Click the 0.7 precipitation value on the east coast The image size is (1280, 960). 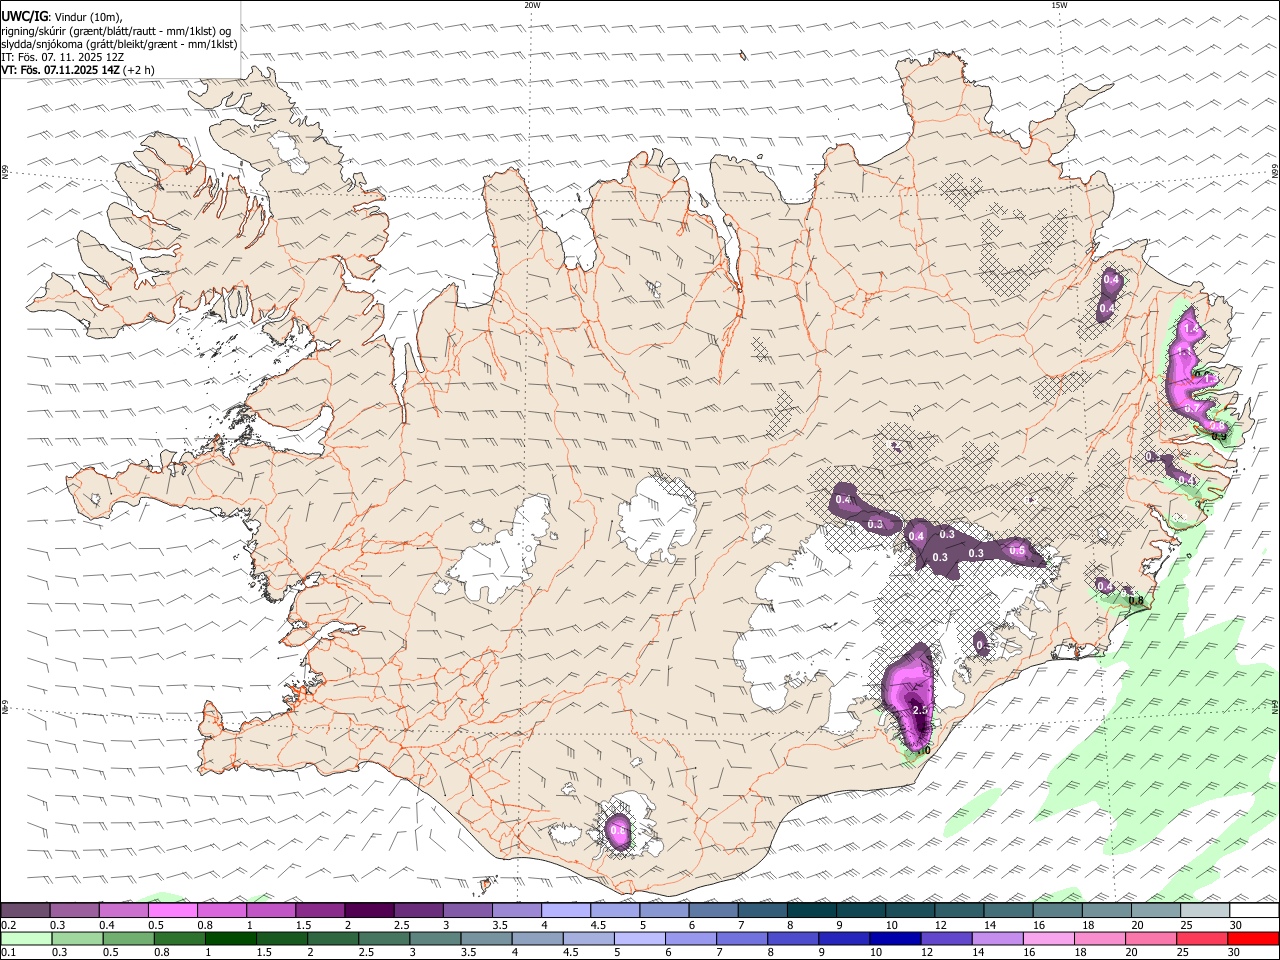[x=1192, y=408]
